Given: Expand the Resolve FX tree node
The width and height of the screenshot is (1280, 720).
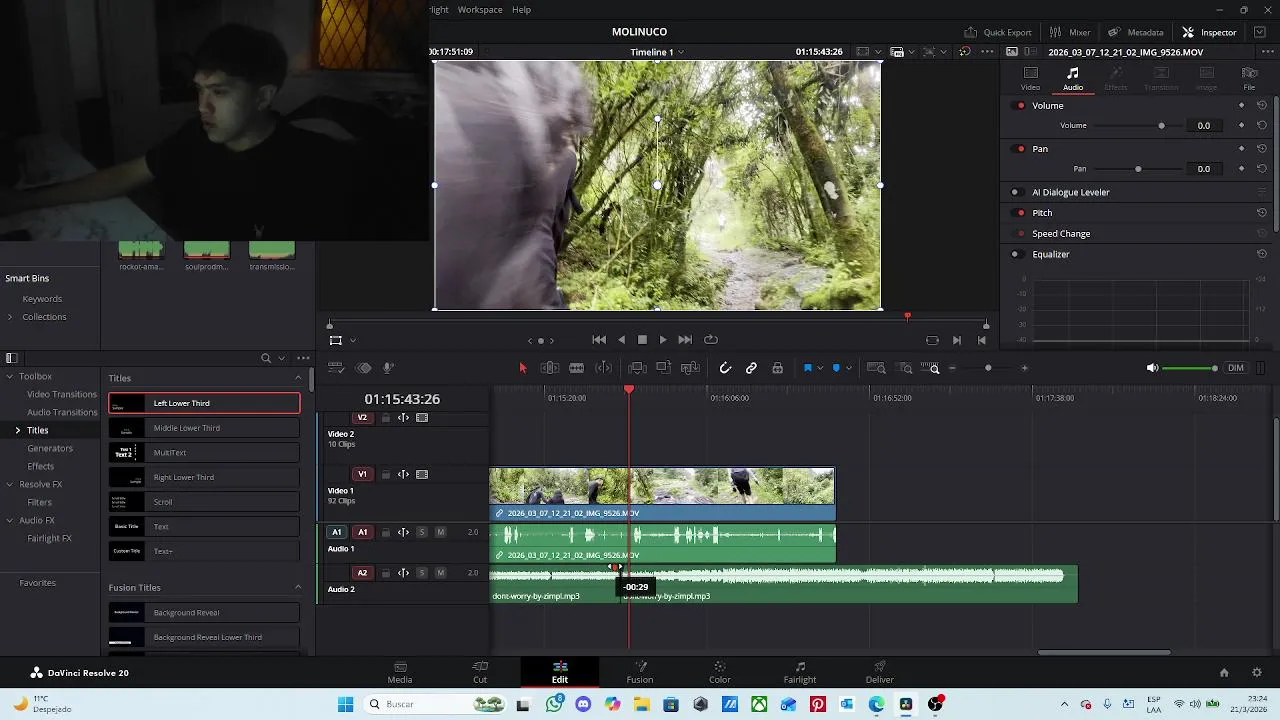Looking at the screenshot, I should click(9, 484).
